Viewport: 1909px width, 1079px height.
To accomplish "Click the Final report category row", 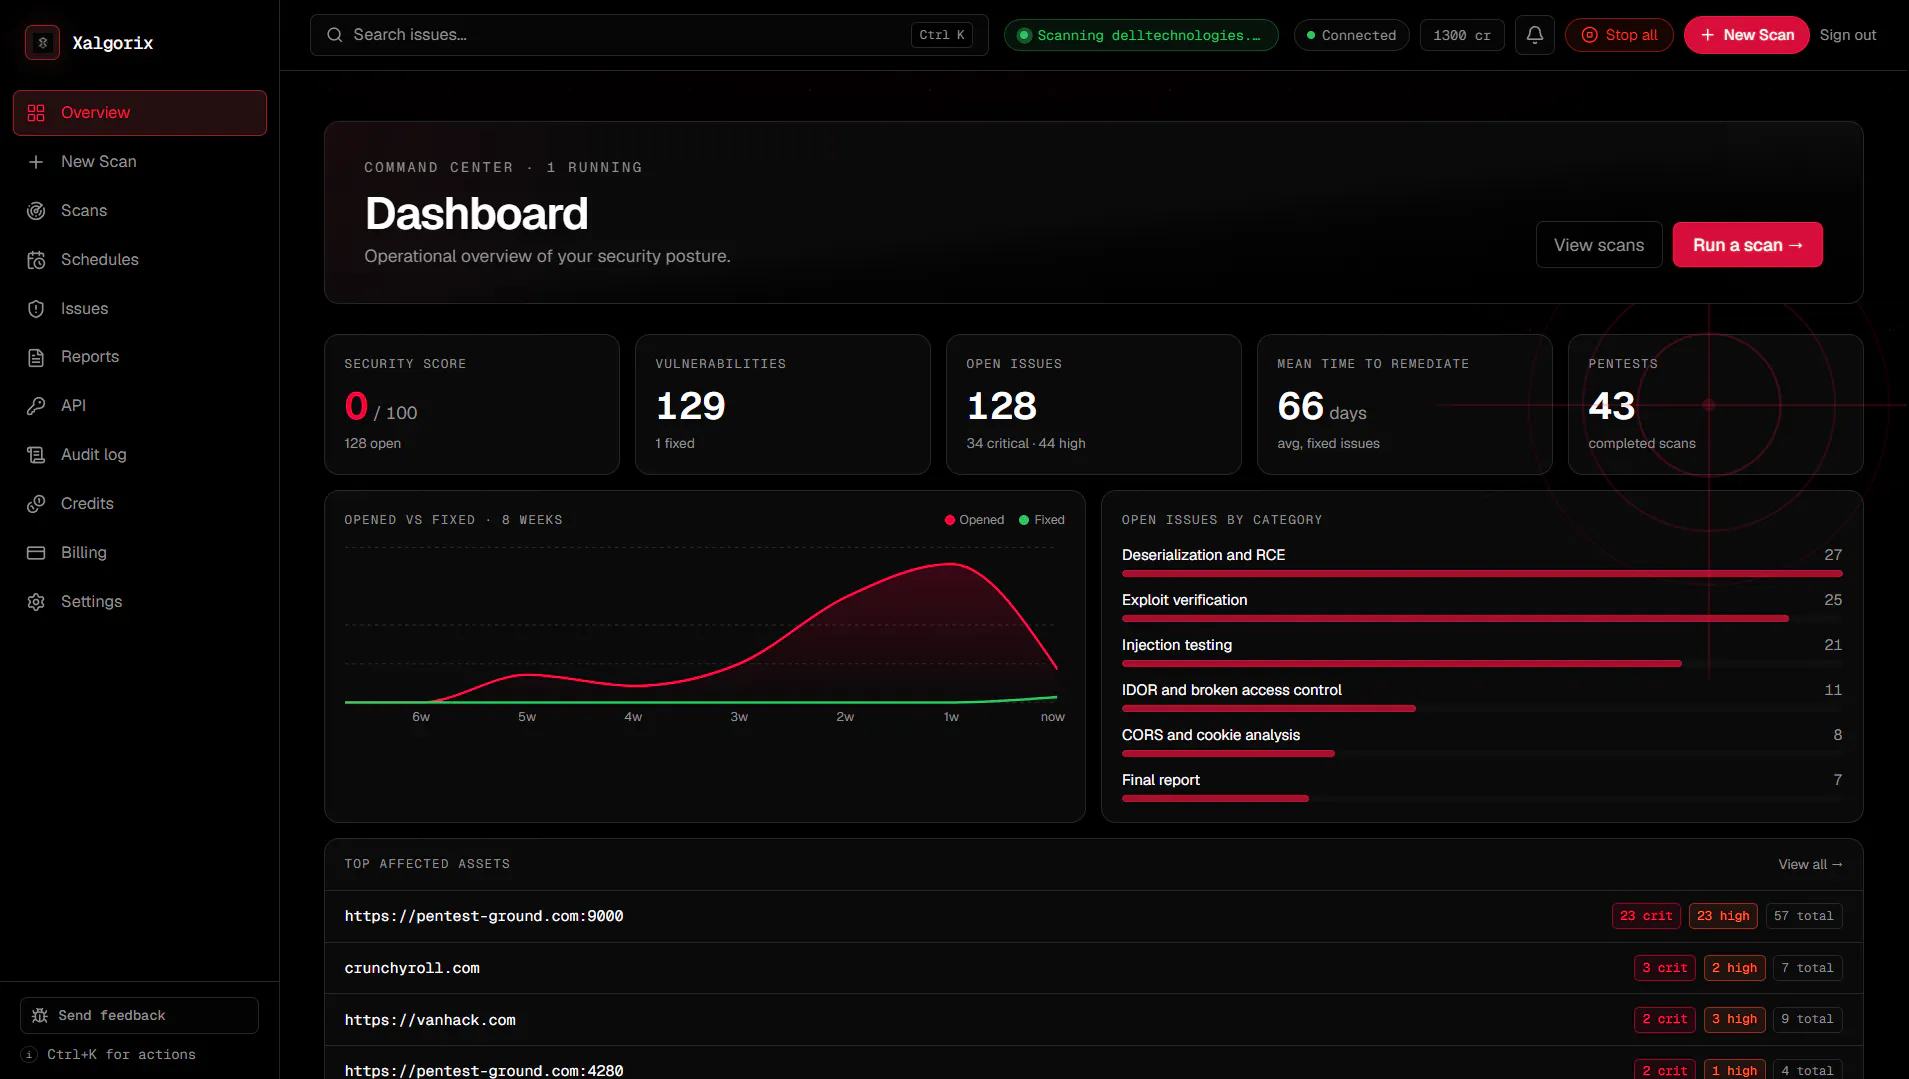I will click(1482, 788).
